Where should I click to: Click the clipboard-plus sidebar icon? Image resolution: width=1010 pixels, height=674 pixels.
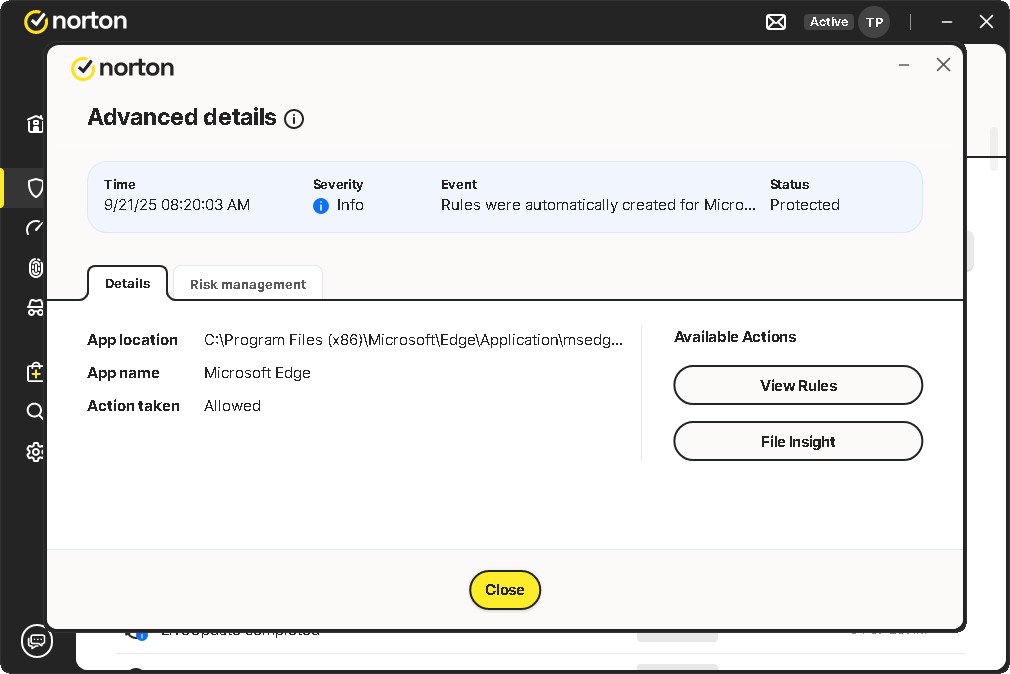coord(35,372)
